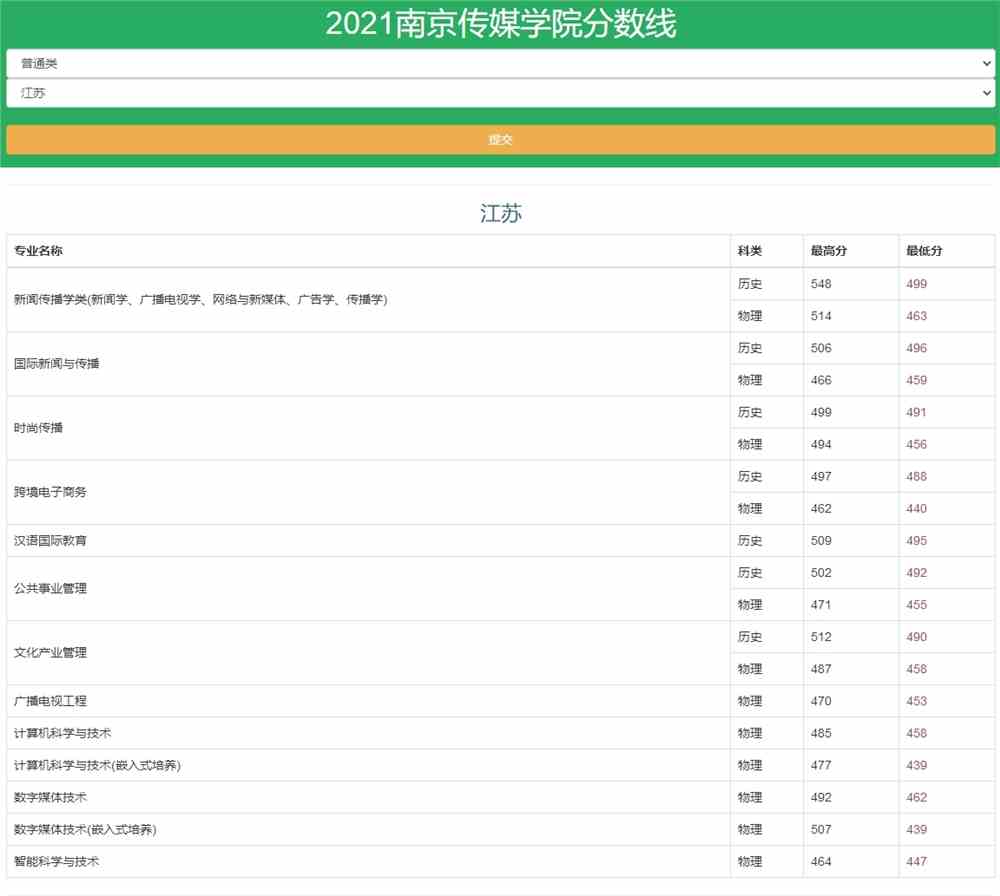The width and height of the screenshot is (1000, 896).
Task: Click highest score 548 for 新闻传播学类
Action: (x=821, y=284)
